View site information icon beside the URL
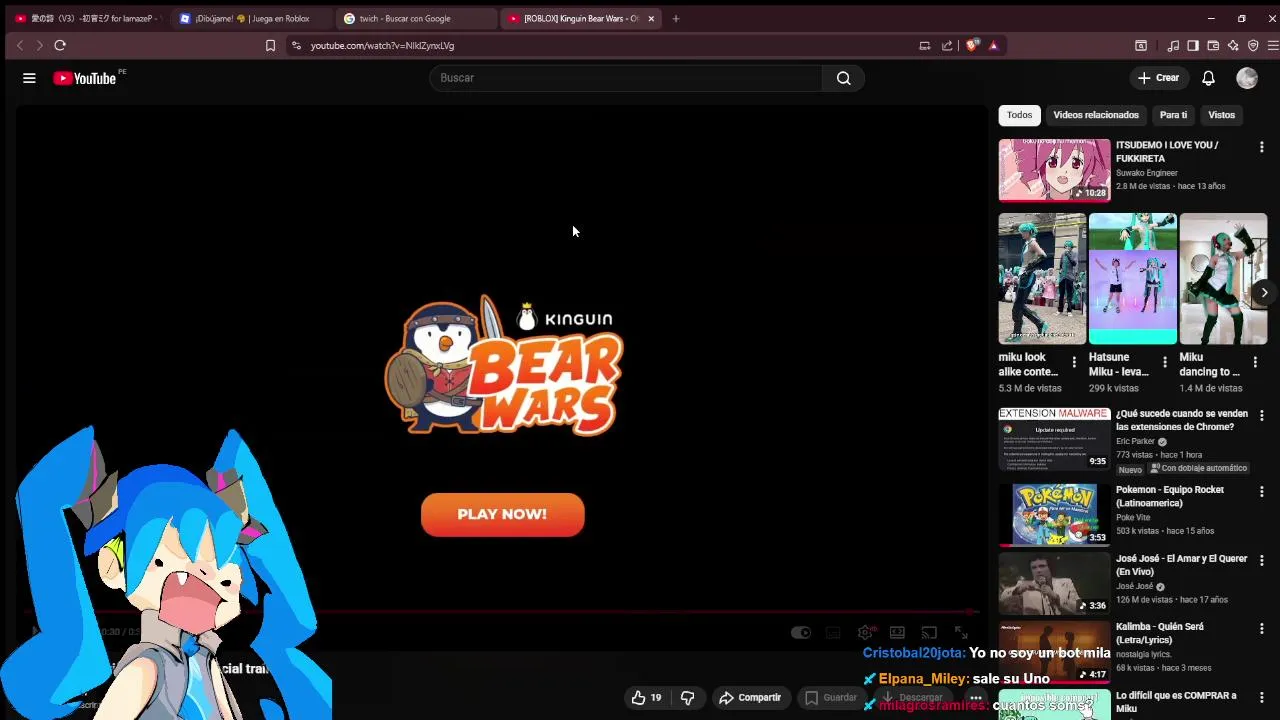 [296, 45]
